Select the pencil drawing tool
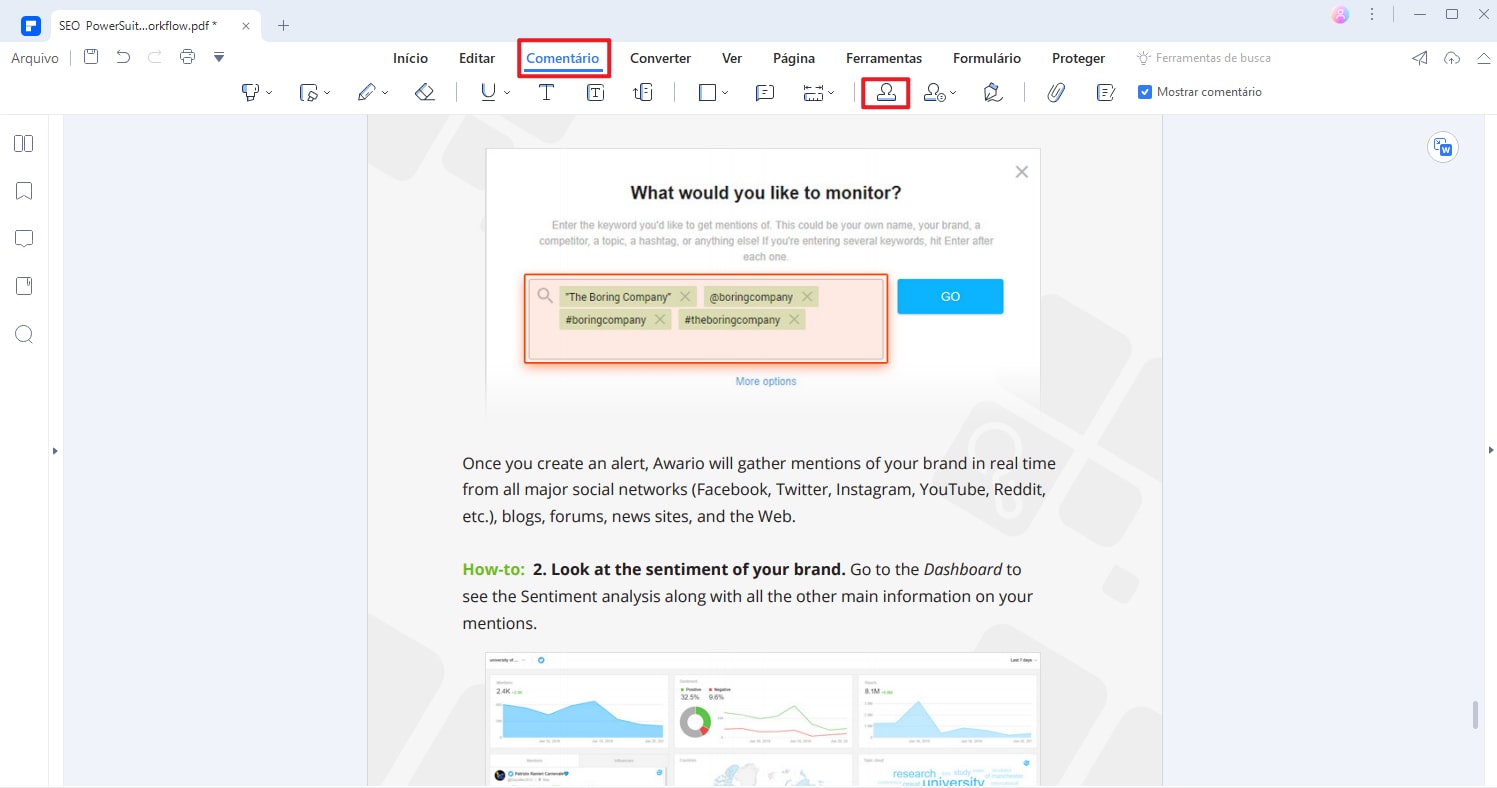Image resolution: width=1497 pixels, height=788 pixels. tap(366, 92)
